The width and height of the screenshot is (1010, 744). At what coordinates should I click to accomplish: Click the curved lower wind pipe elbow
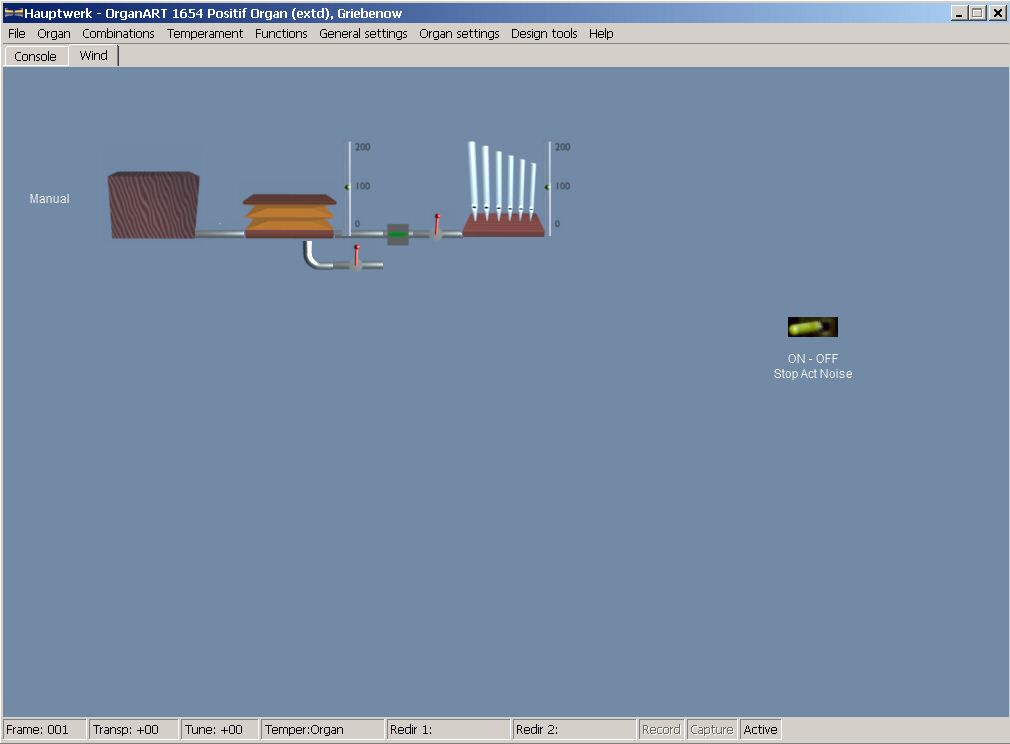(x=313, y=258)
